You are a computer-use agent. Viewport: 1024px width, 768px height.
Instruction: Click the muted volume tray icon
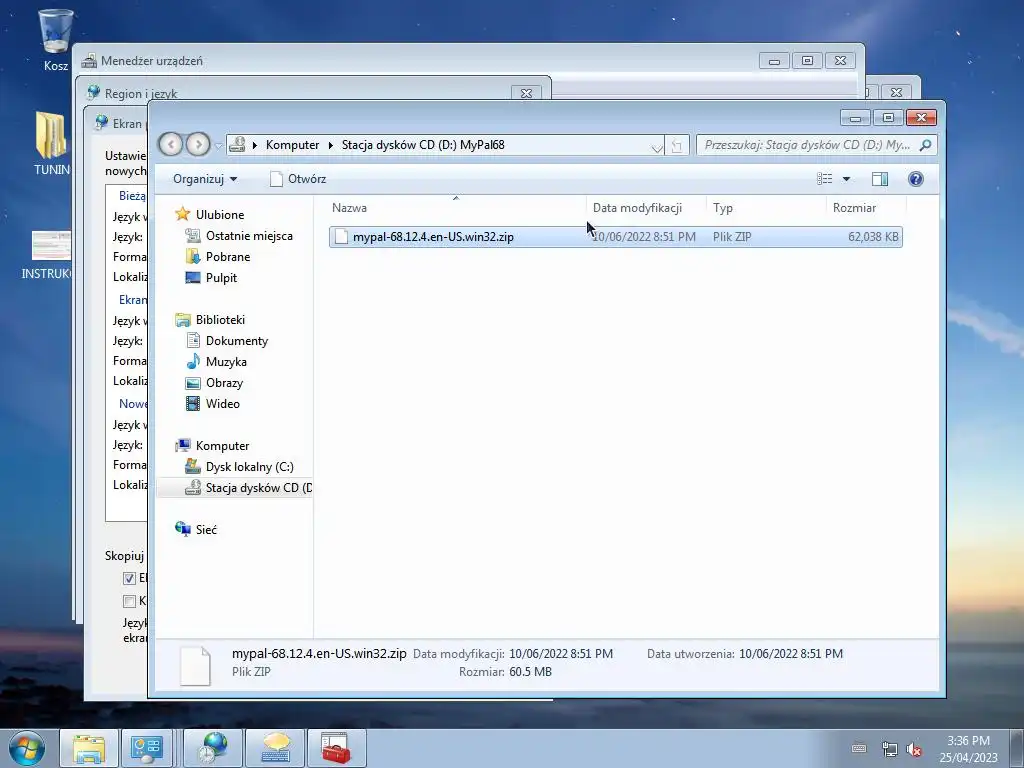pos(914,749)
